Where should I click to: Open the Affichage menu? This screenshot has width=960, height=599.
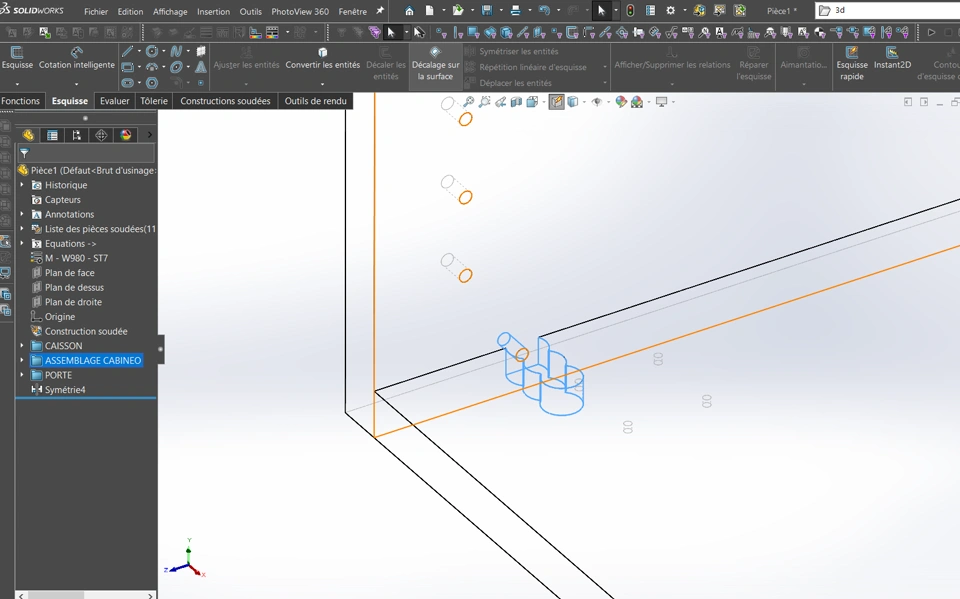(x=170, y=12)
